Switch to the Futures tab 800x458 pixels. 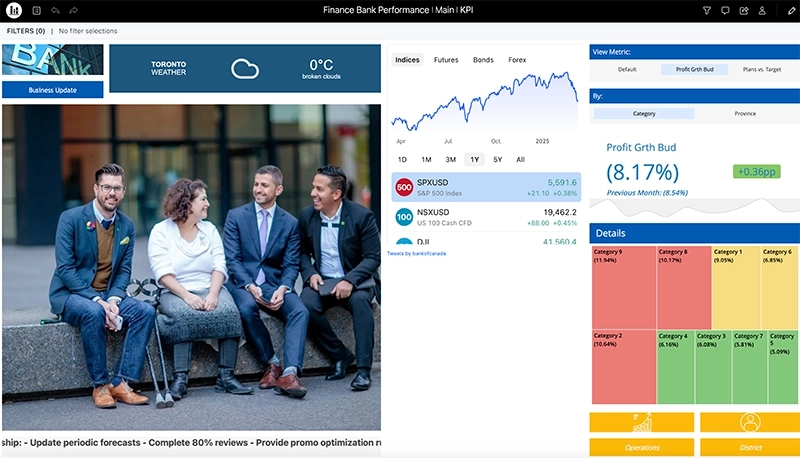446,60
